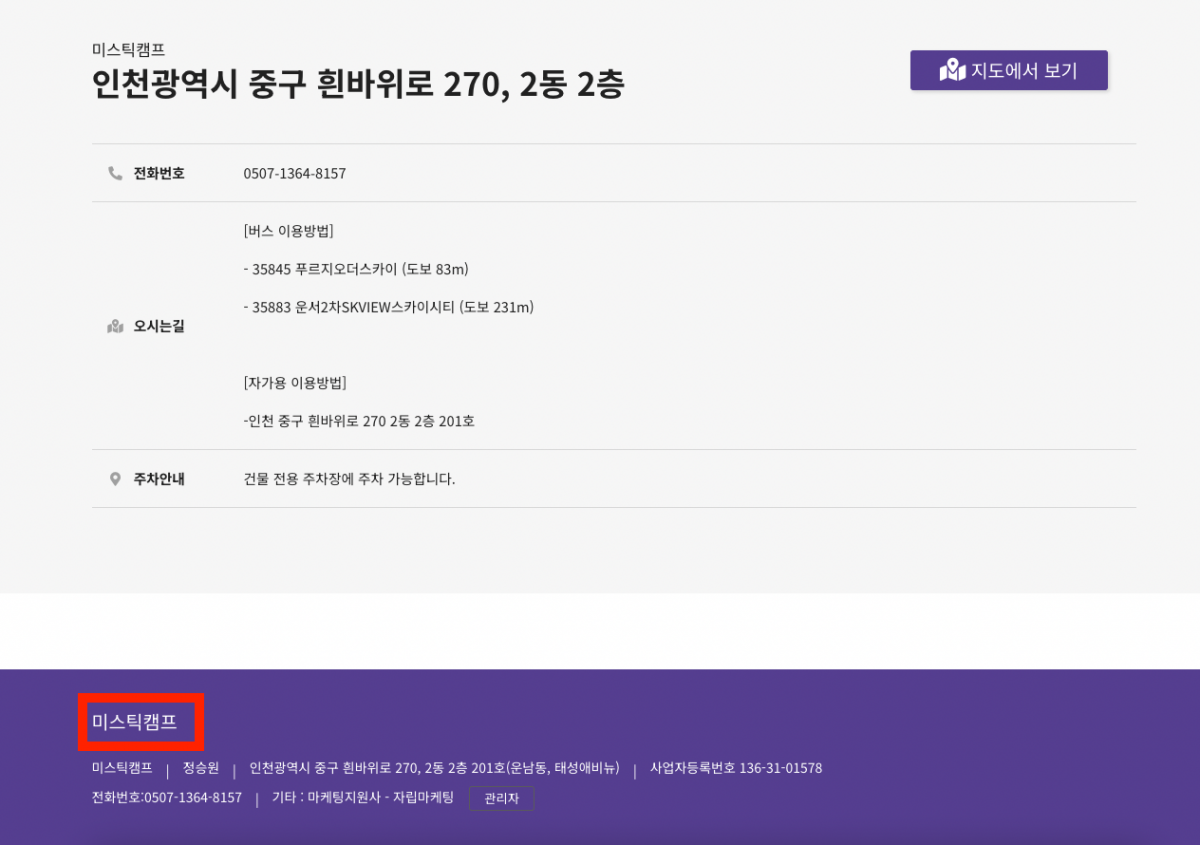Click the address heading 인천광역시 중구 흰바위로 270

[x=358, y=85]
